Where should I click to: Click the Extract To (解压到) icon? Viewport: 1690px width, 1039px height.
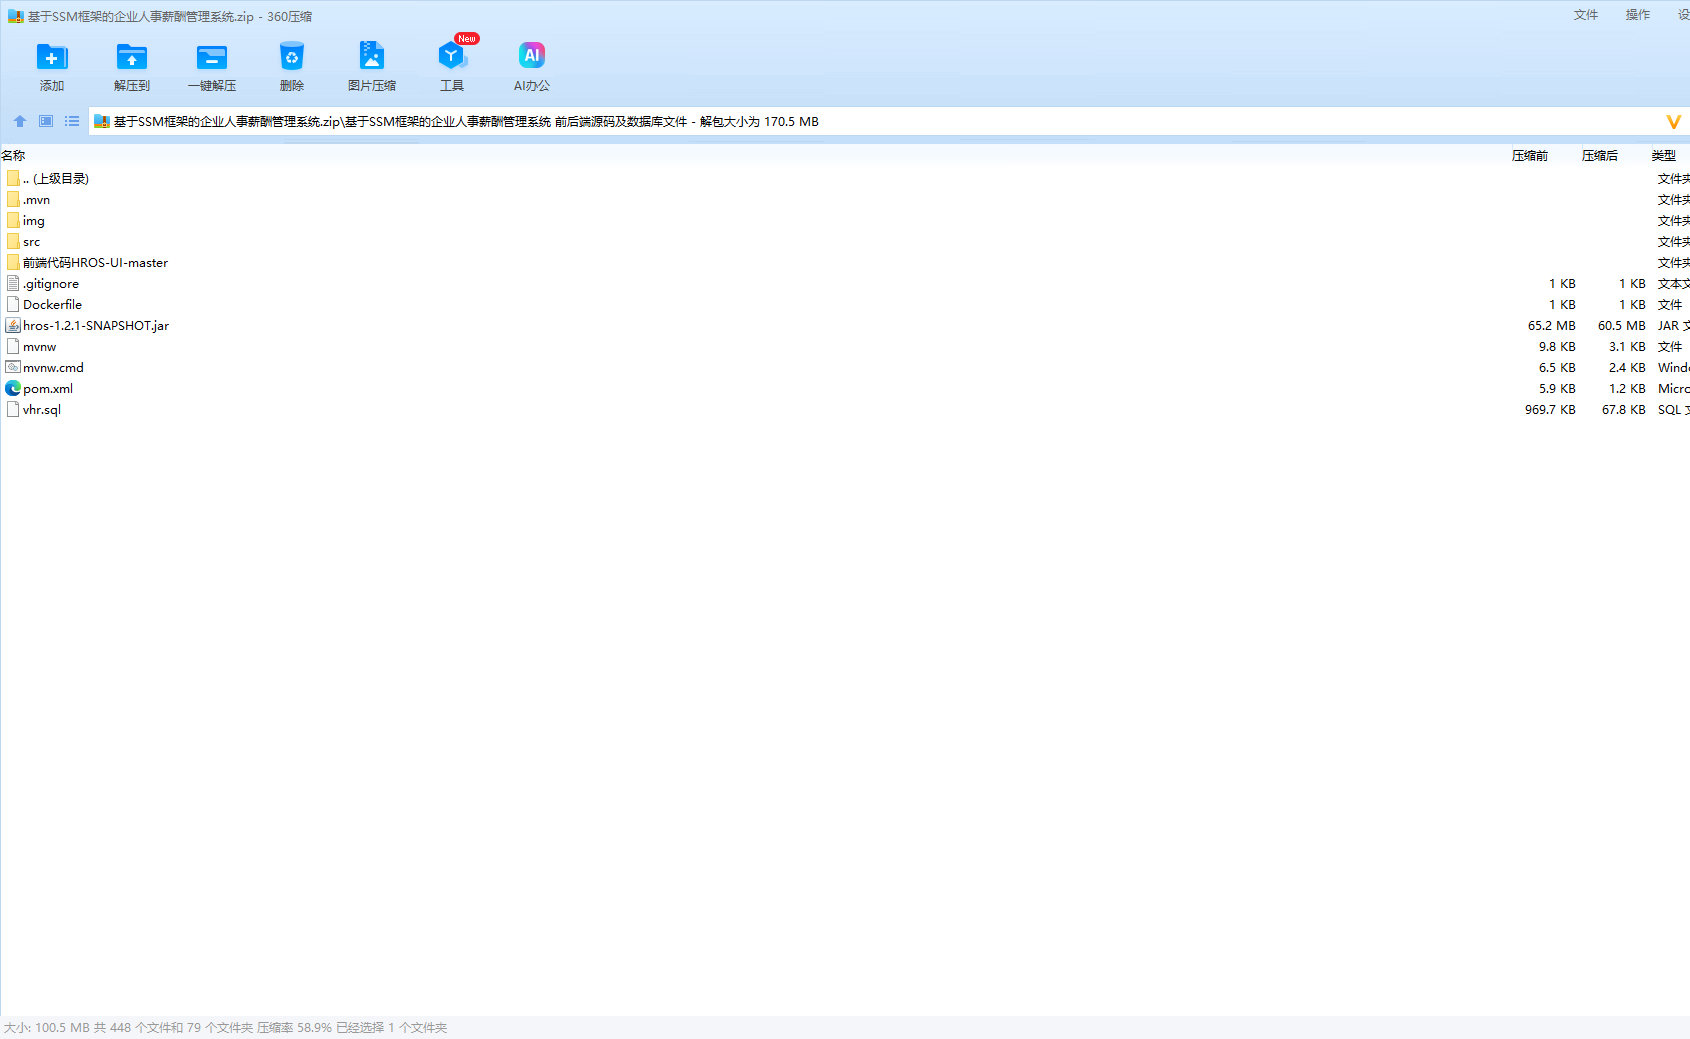coord(131,58)
